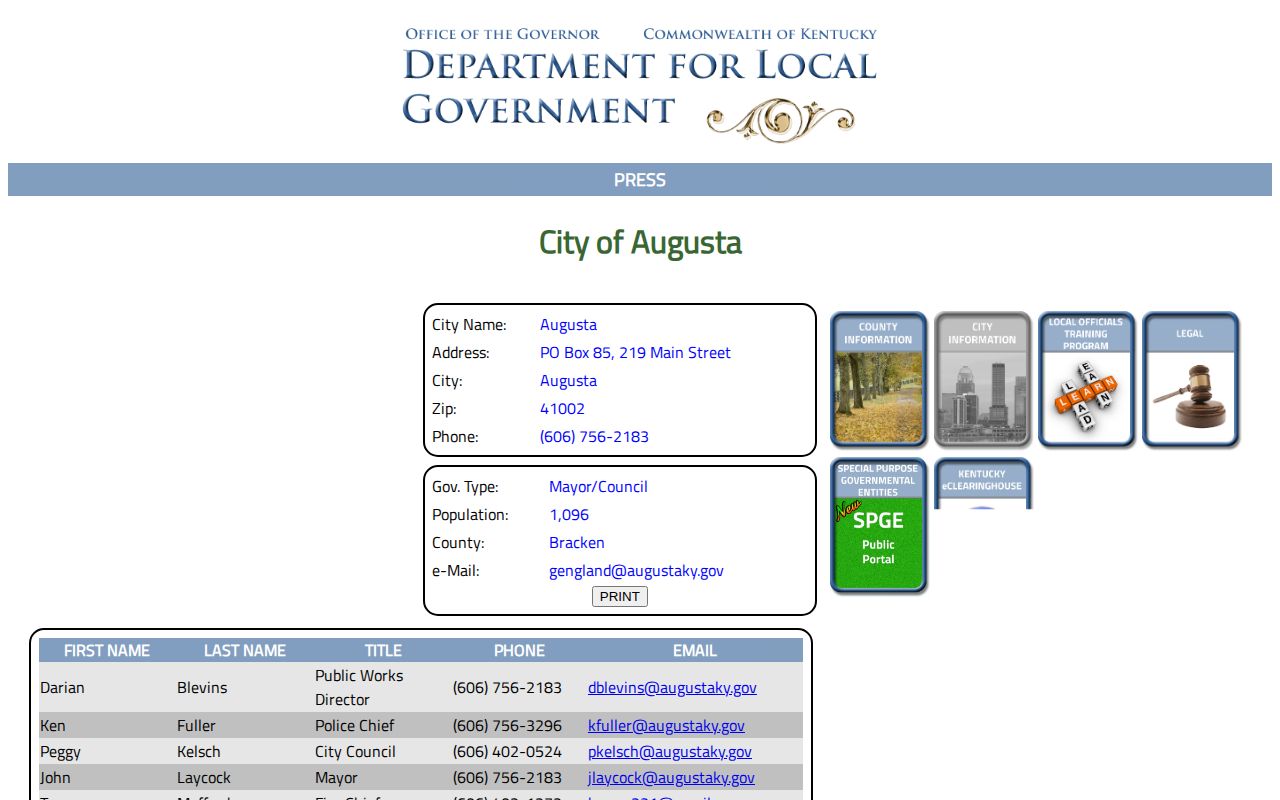
Task: Select Mayor title cell
Action: (336, 778)
